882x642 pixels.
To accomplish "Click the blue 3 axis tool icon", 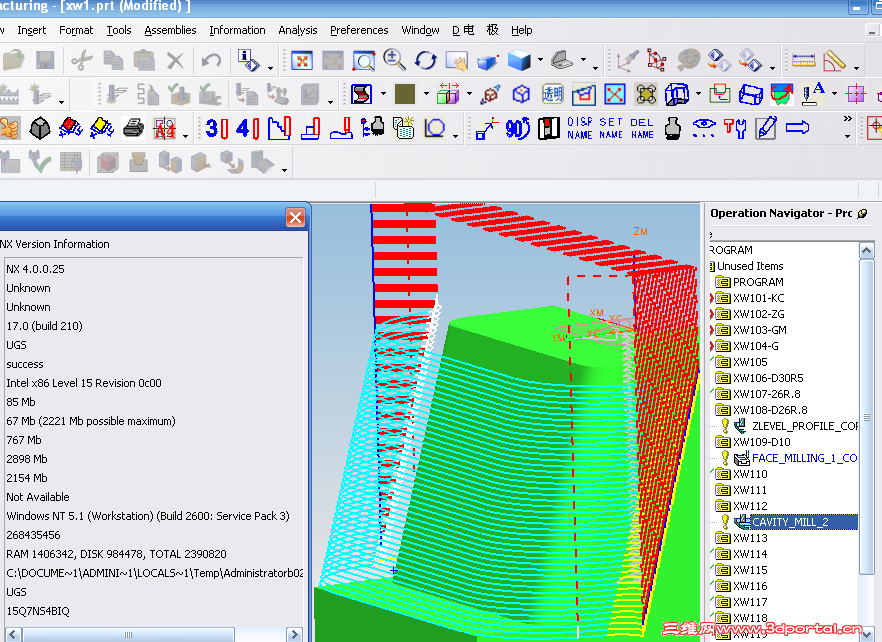I will pos(217,129).
